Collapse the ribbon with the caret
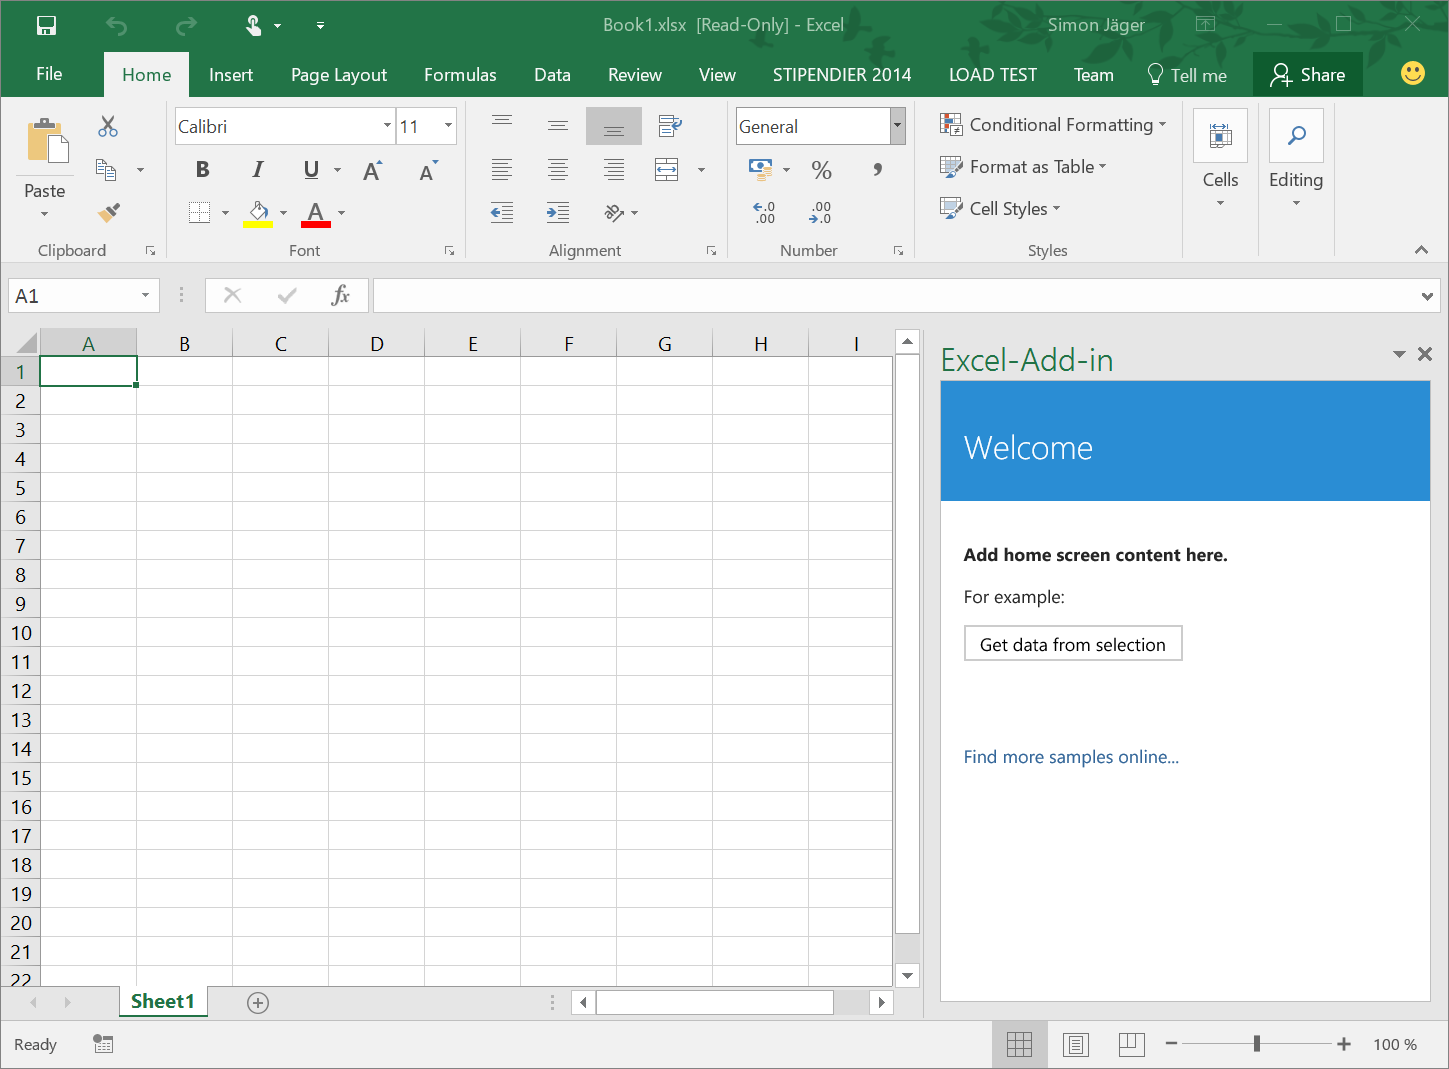Image resolution: width=1449 pixels, height=1069 pixels. (1421, 250)
